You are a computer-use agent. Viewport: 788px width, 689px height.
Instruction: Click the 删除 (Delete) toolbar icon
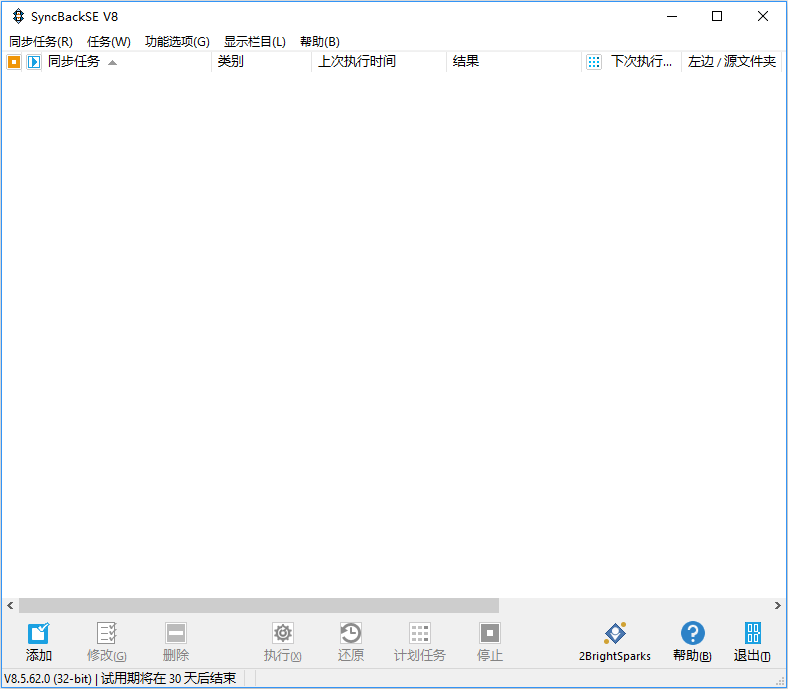point(176,633)
